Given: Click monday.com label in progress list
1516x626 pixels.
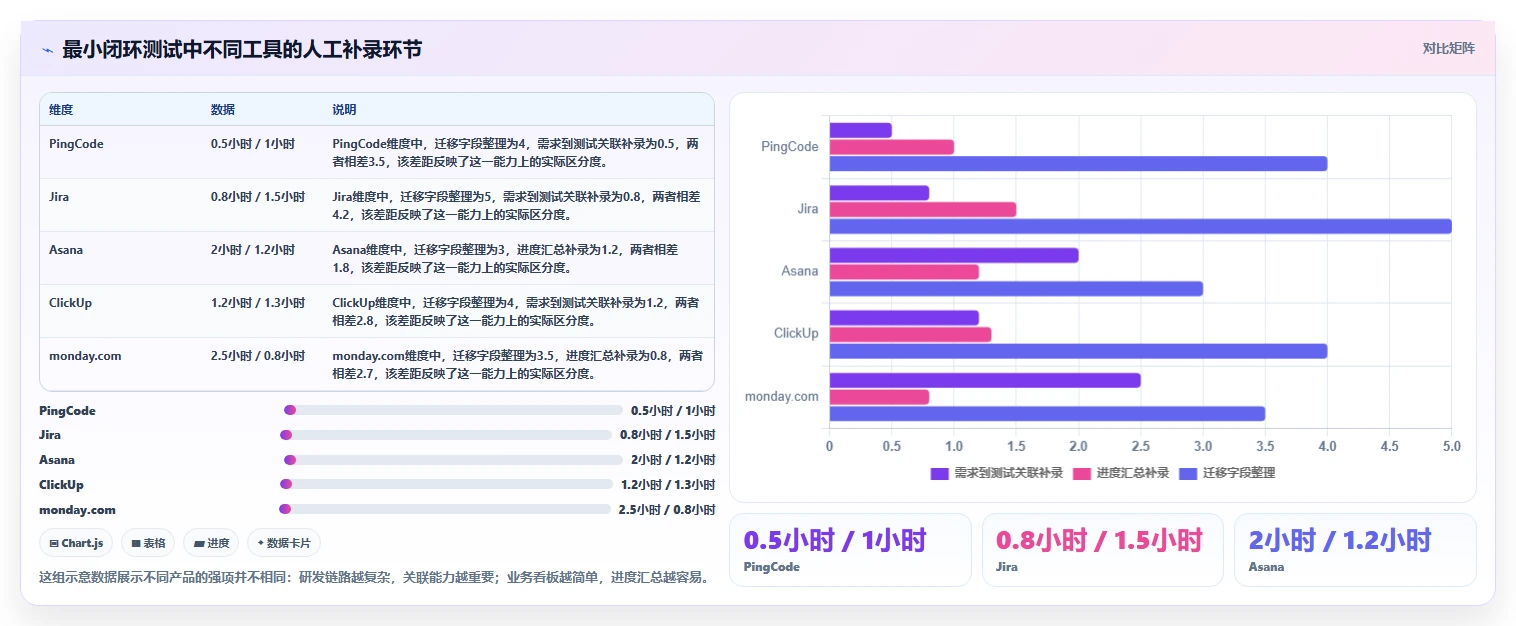Looking at the screenshot, I should 77,510.
